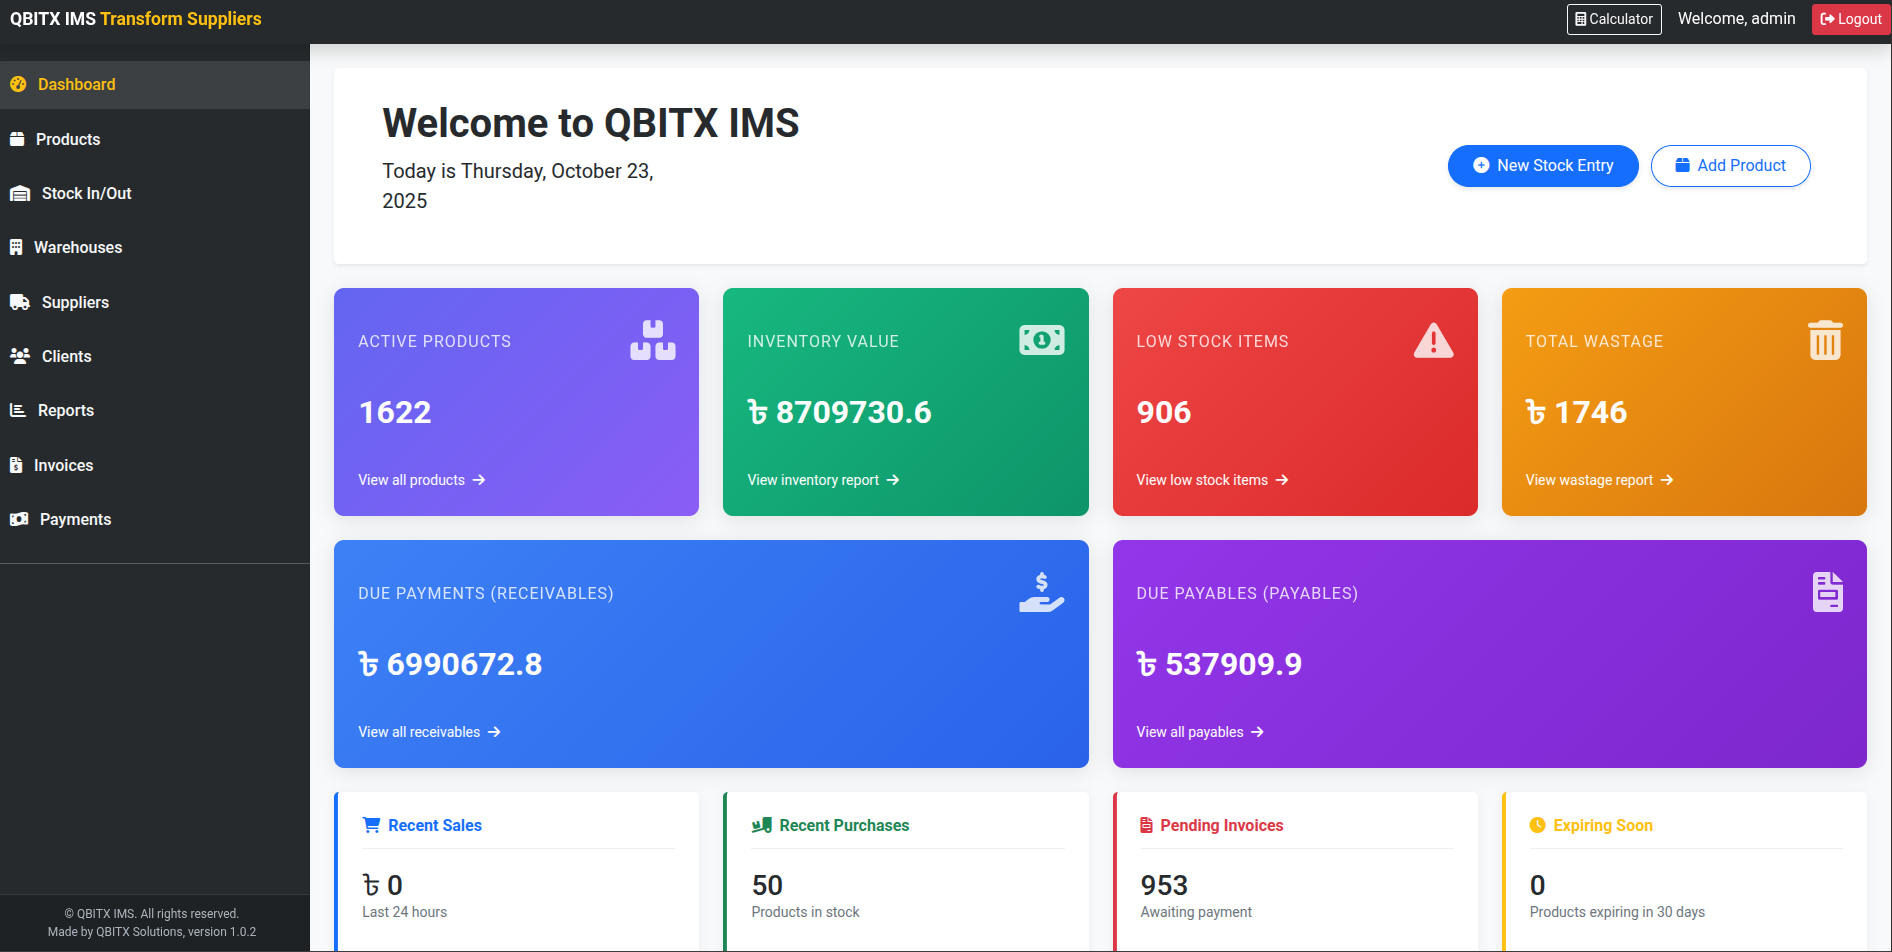Click the trash icon on Total Wastage card
This screenshot has width=1892, height=952.
pos(1825,340)
